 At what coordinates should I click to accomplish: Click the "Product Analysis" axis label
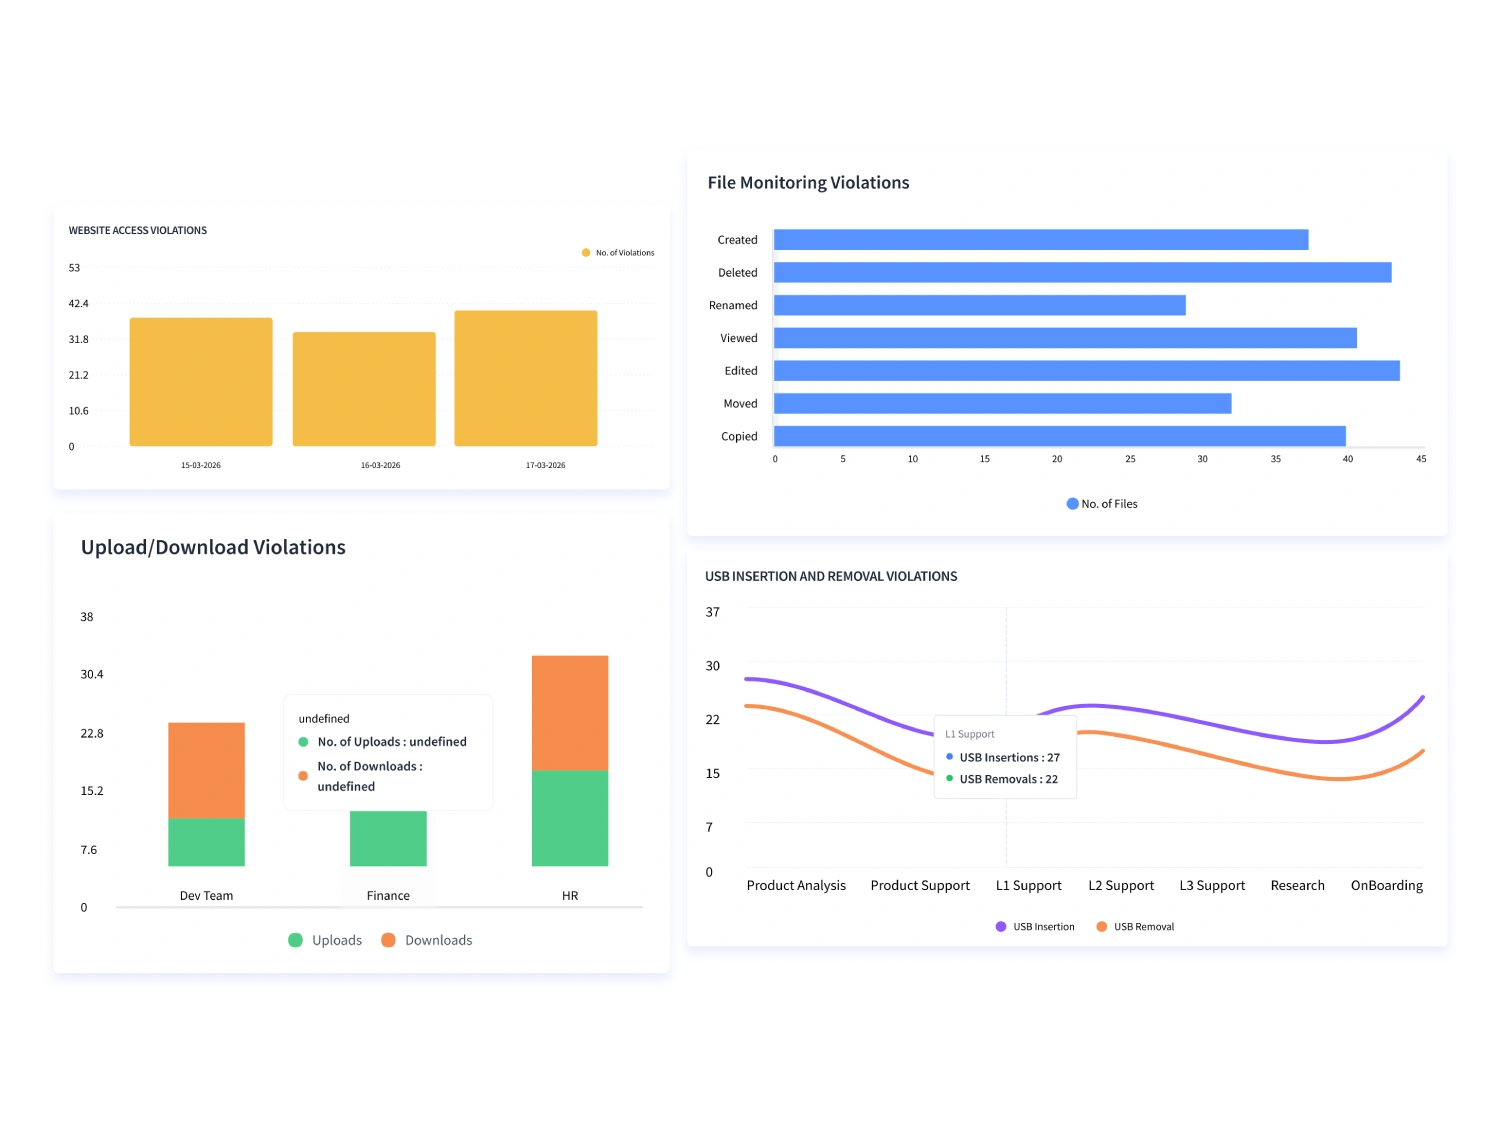coord(796,885)
